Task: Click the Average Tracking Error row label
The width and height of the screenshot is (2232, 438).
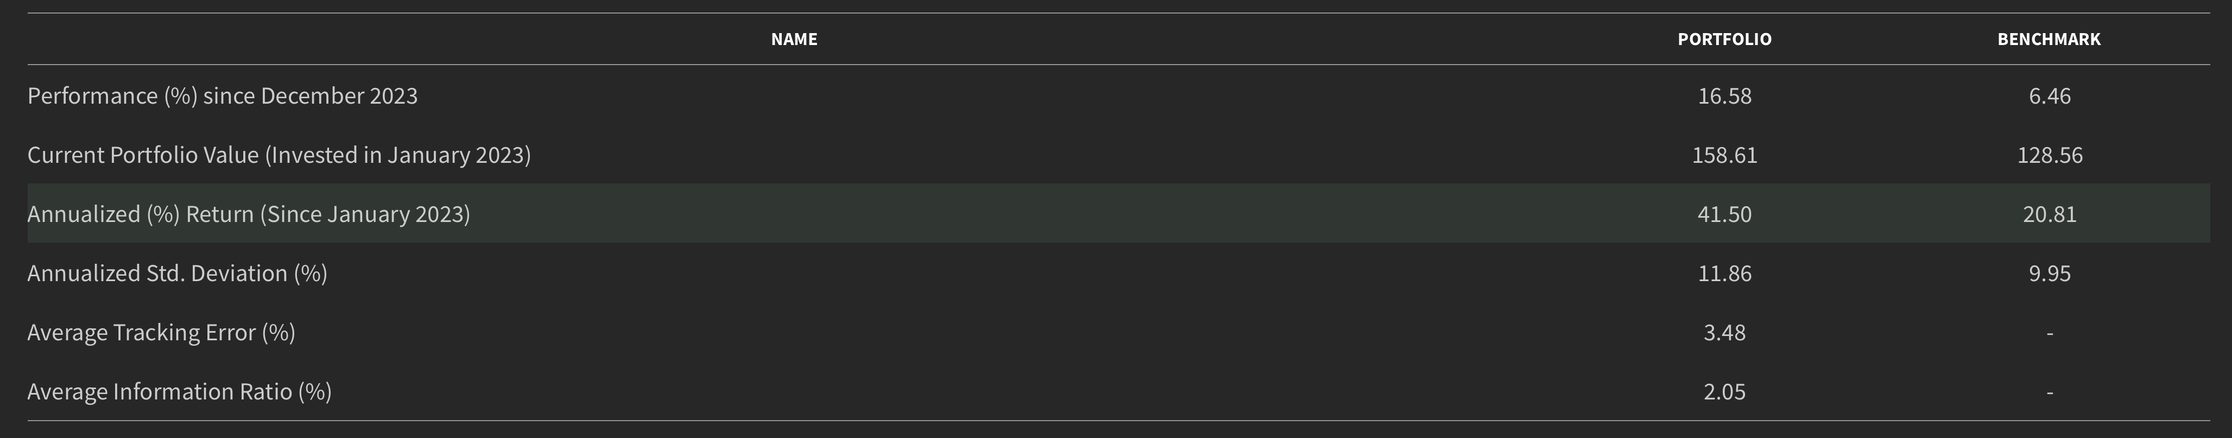Action: [x=161, y=332]
